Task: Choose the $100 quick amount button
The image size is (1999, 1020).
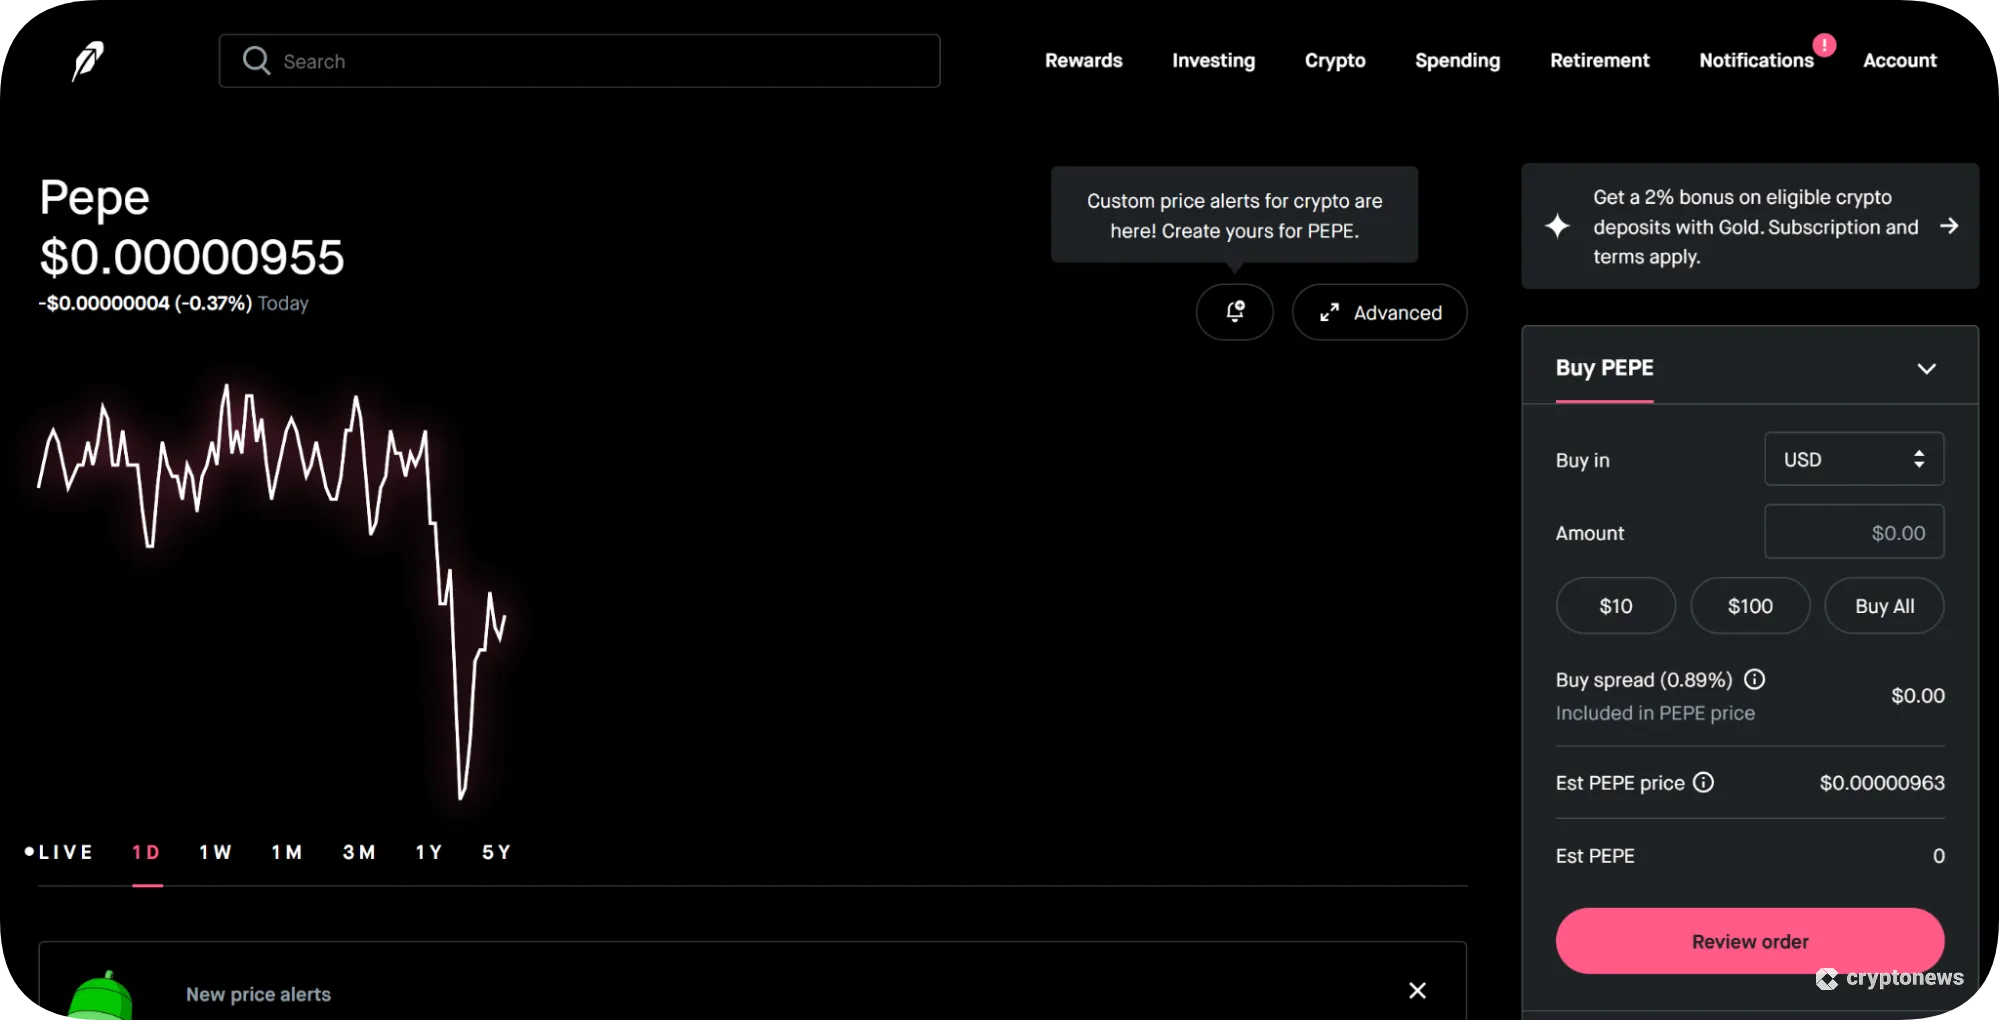Action: point(1749,606)
